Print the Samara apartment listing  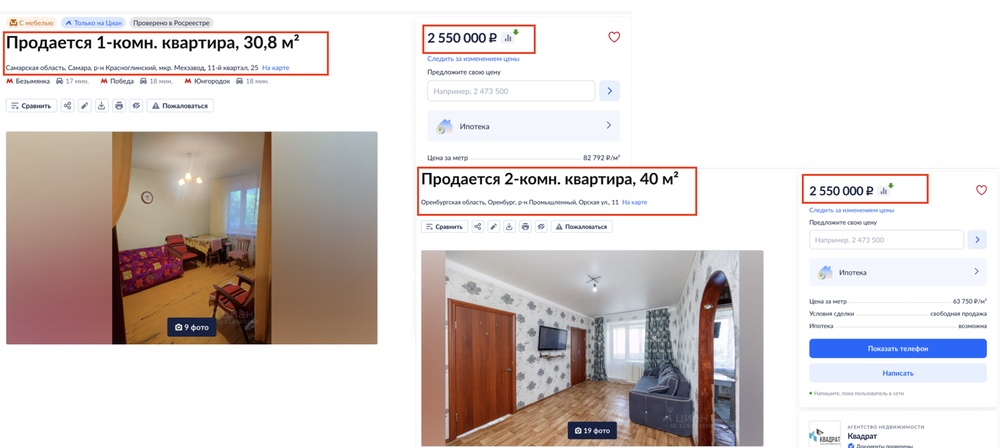tap(119, 106)
